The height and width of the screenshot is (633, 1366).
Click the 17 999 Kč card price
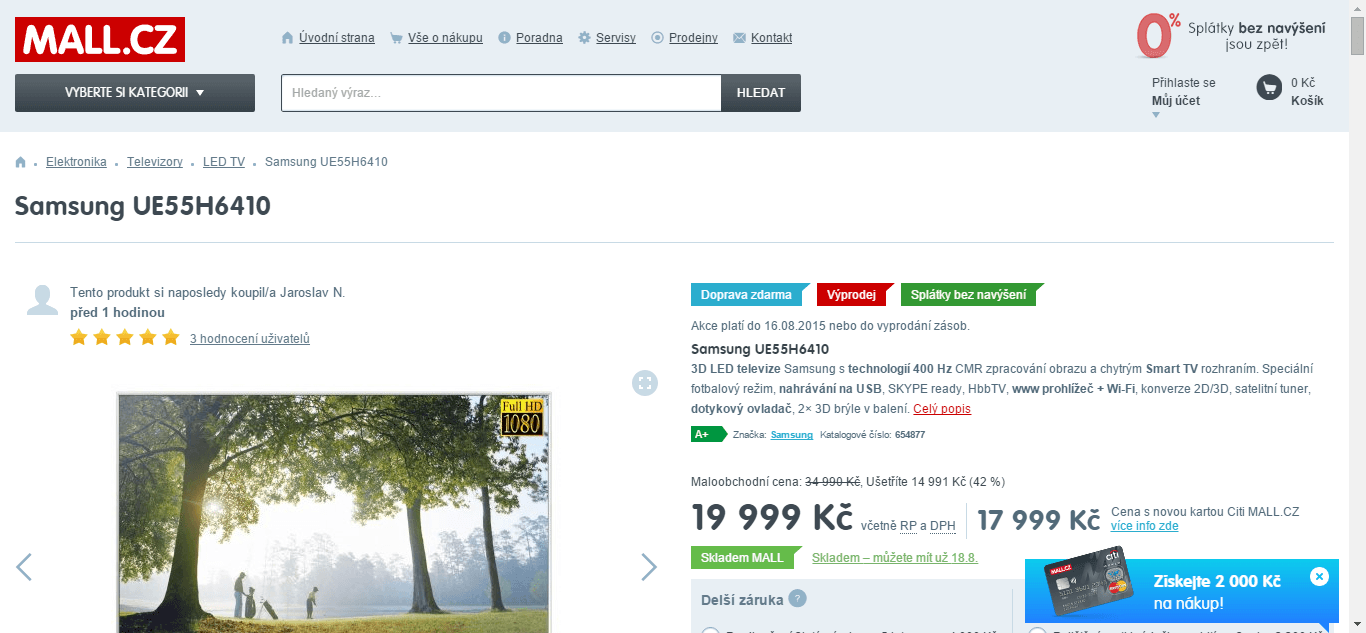click(x=1039, y=520)
